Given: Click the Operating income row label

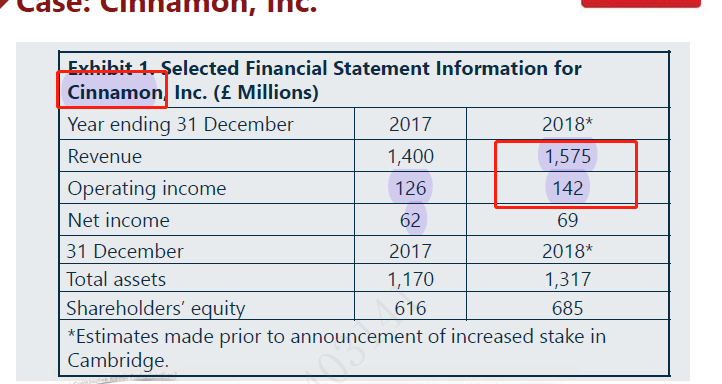Looking at the screenshot, I should [147, 189].
